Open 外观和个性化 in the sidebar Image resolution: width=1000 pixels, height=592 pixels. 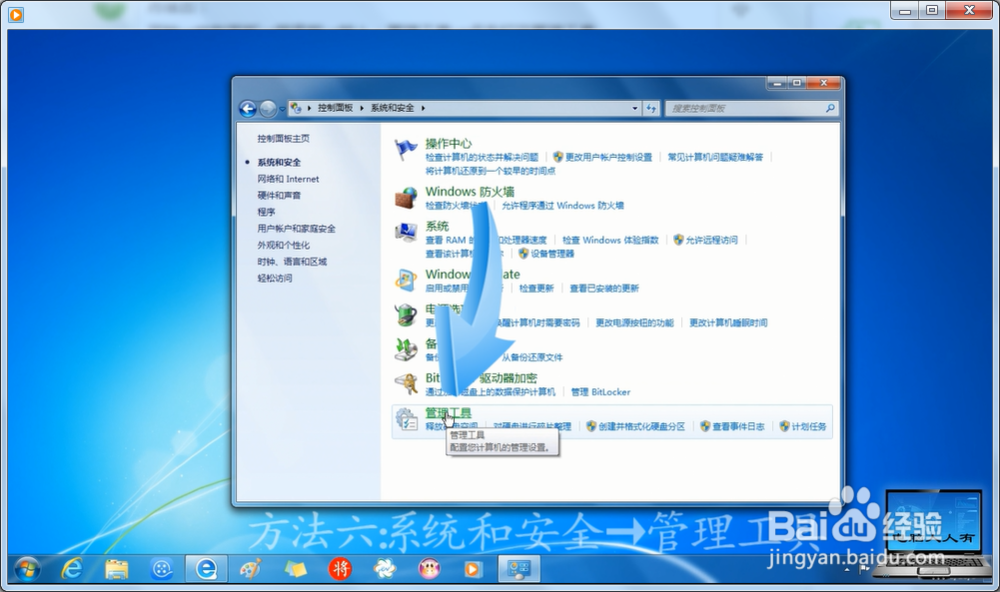[x=283, y=245]
